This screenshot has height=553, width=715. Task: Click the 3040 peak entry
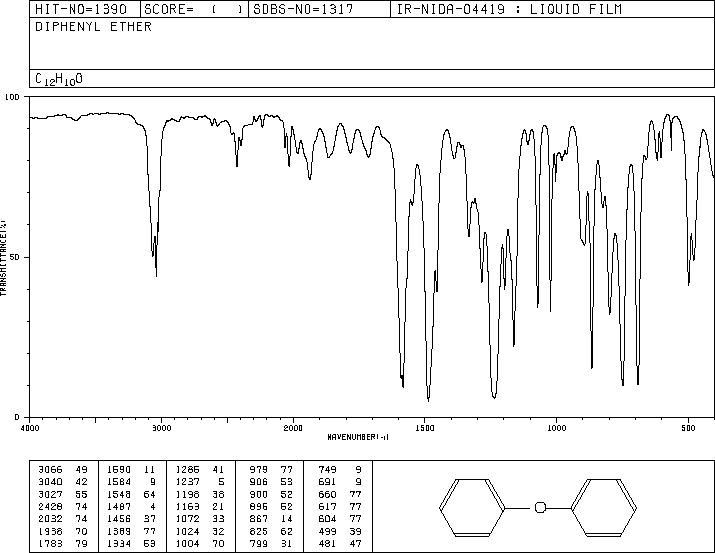(x=63, y=482)
